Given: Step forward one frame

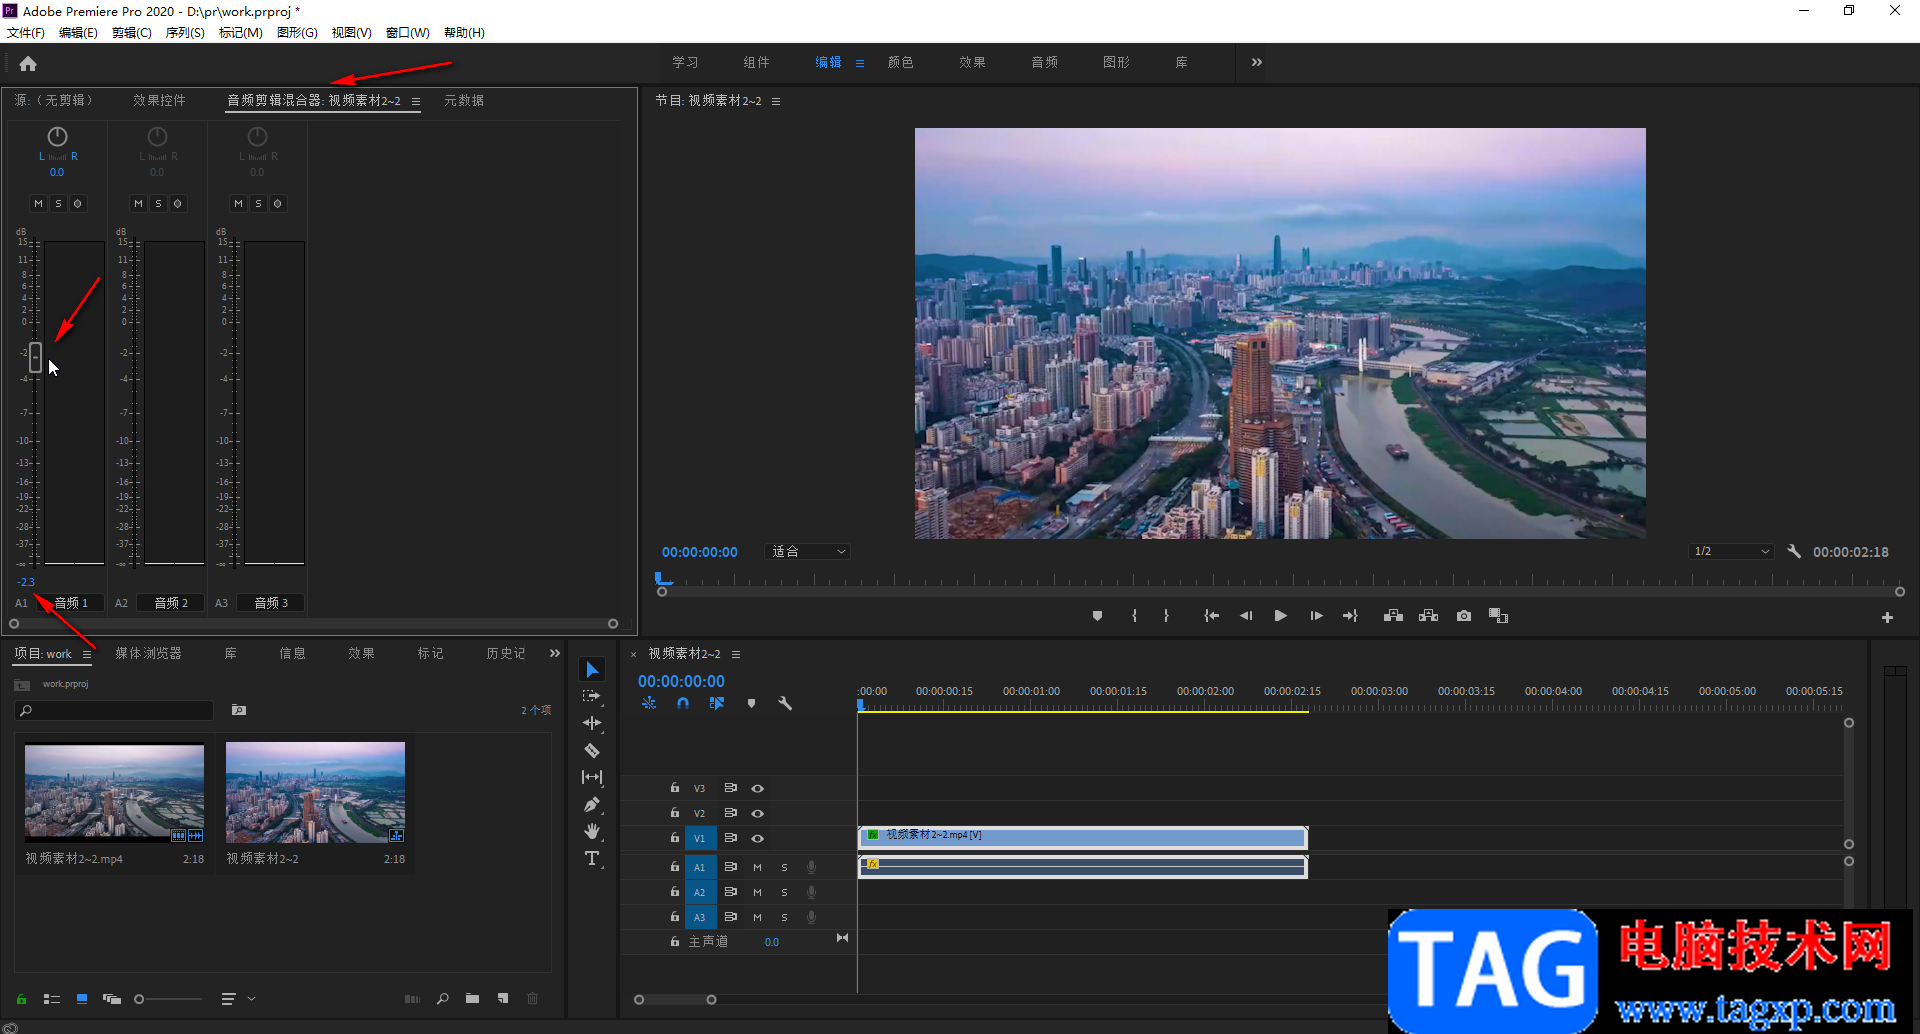Looking at the screenshot, I should [1316, 616].
